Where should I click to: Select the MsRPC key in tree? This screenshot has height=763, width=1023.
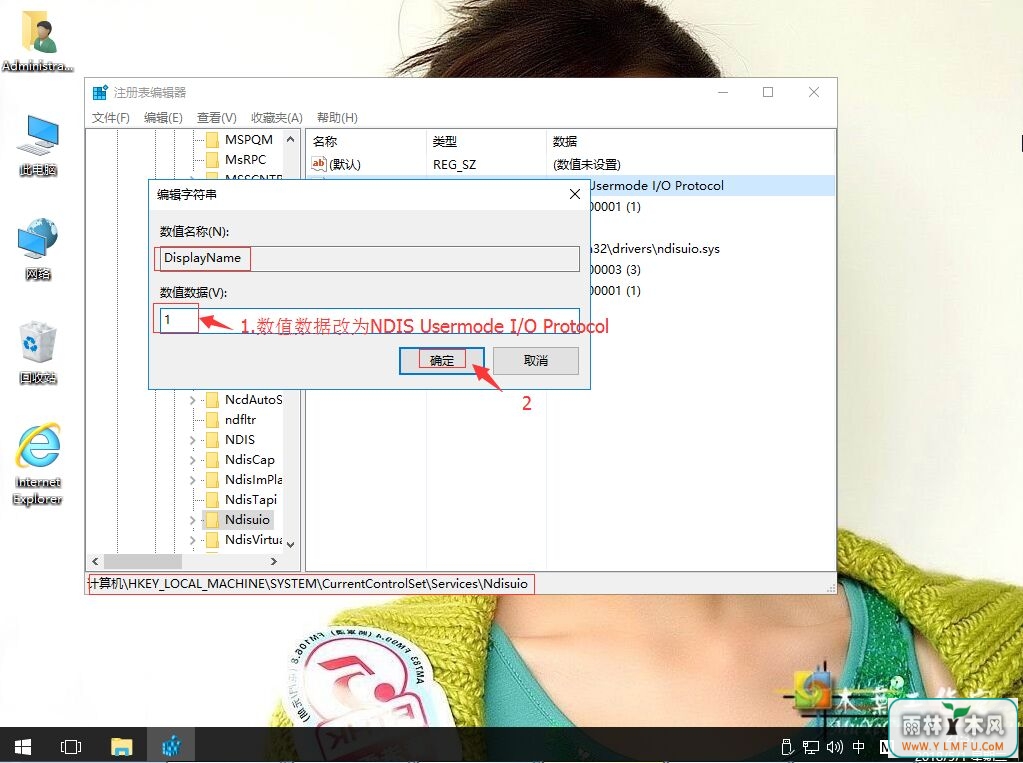click(245, 159)
